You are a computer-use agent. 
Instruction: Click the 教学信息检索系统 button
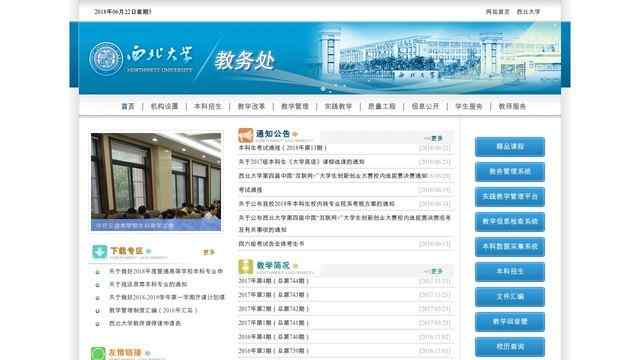[510, 222]
